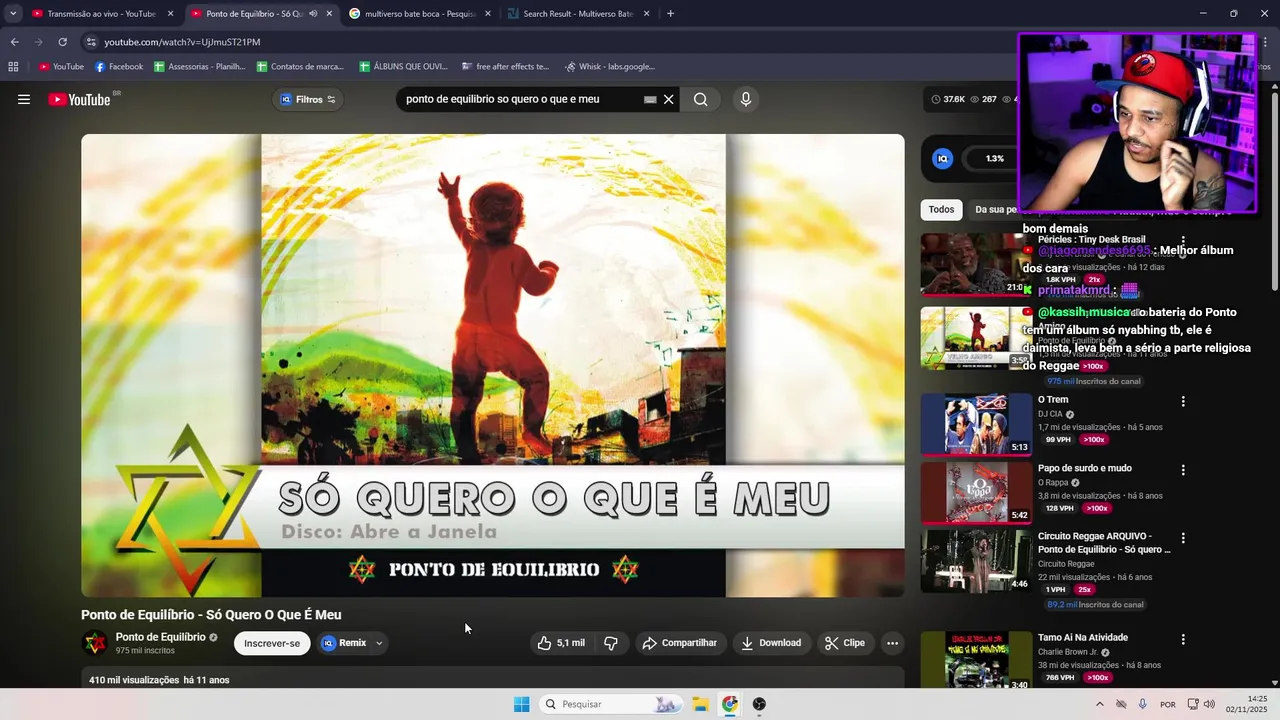Viewport: 1280px width, 720px height.
Task: Select the Todos filter chip
Action: [x=941, y=209]
